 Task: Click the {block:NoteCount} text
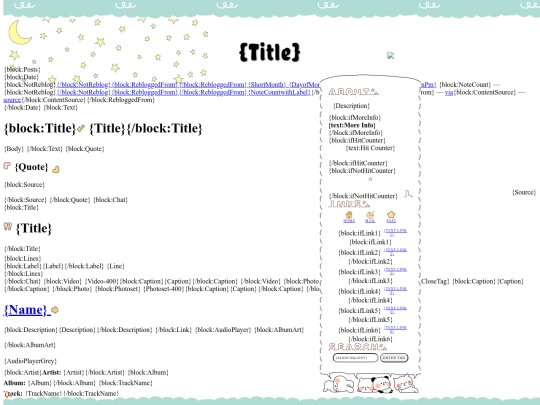point(465,85)
